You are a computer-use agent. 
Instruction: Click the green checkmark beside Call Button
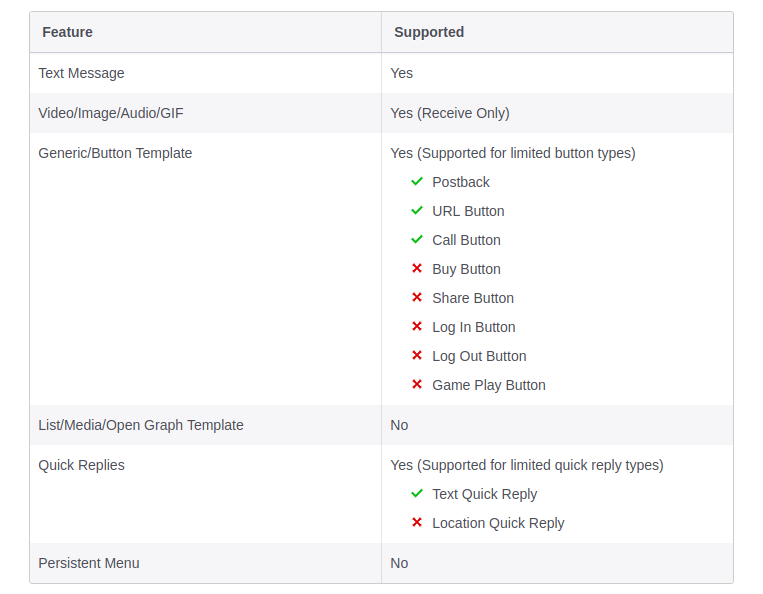(417, 240)
